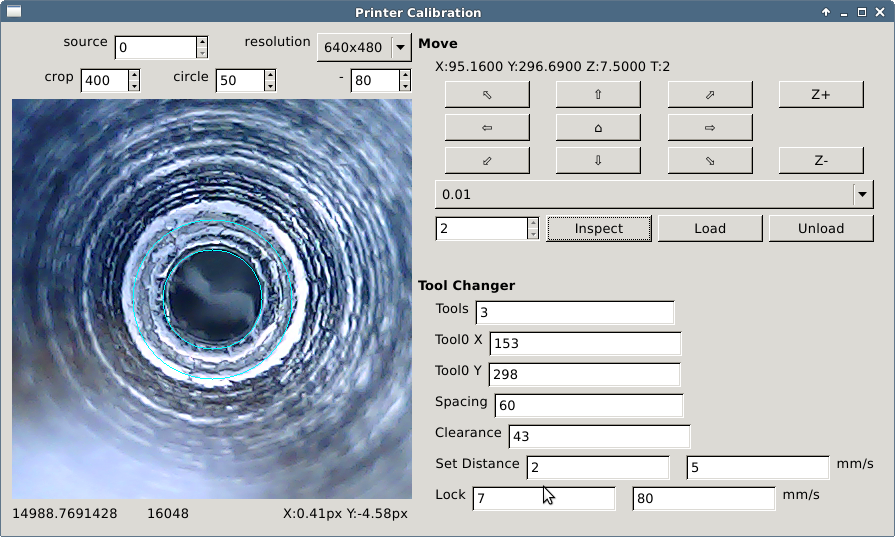
Task: Open the window menu icon in title bar
Action: pos(14,11)
